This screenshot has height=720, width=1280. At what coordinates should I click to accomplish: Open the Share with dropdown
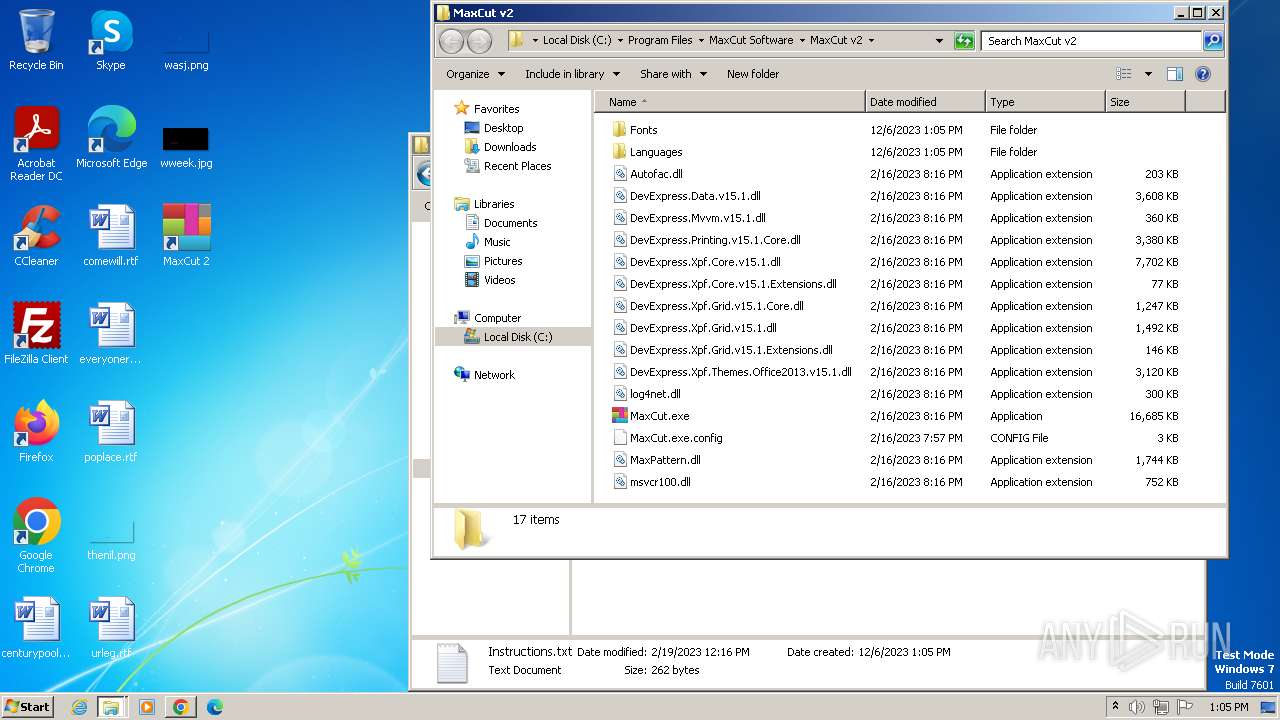click(x=673, y=74)
